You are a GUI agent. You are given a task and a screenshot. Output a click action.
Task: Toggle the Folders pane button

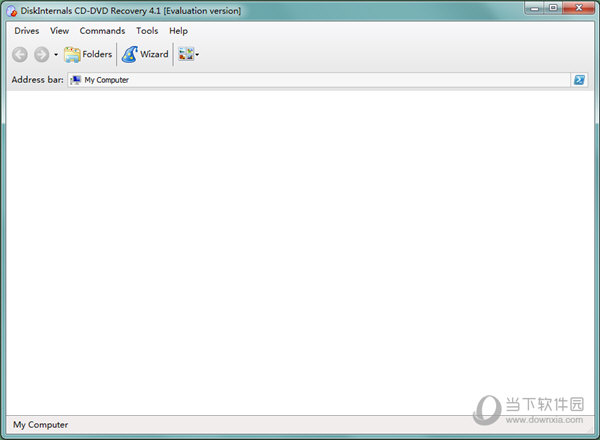[x=88, y=54]
